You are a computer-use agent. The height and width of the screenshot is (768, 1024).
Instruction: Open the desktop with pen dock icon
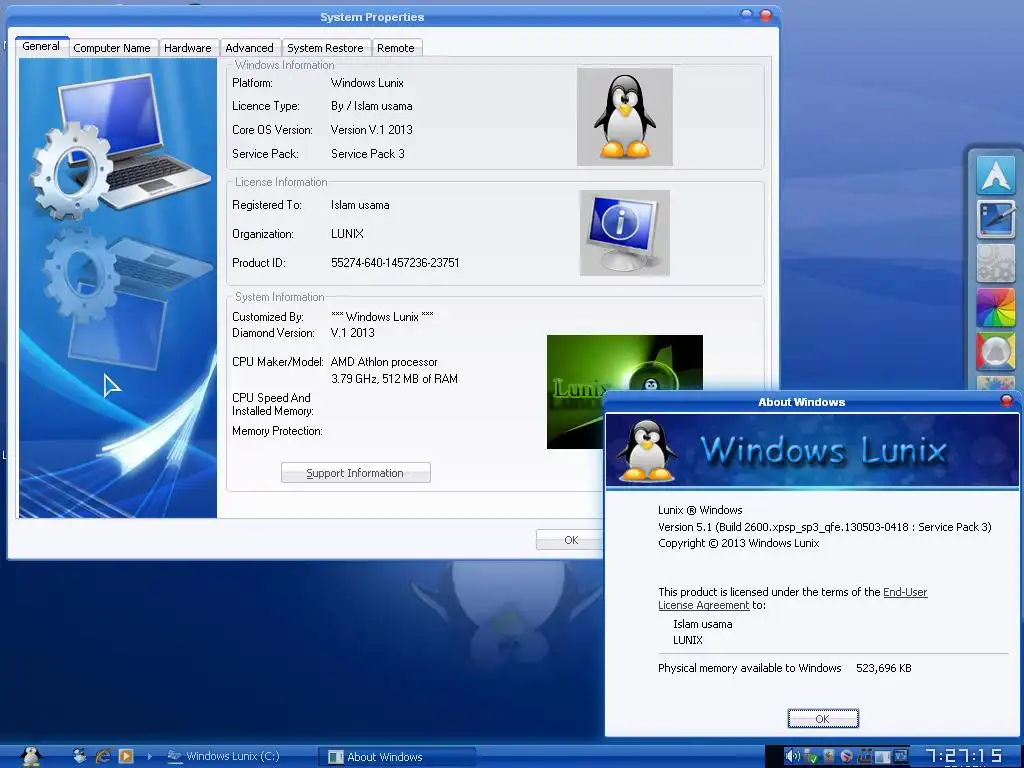click(x=995, y=219)
